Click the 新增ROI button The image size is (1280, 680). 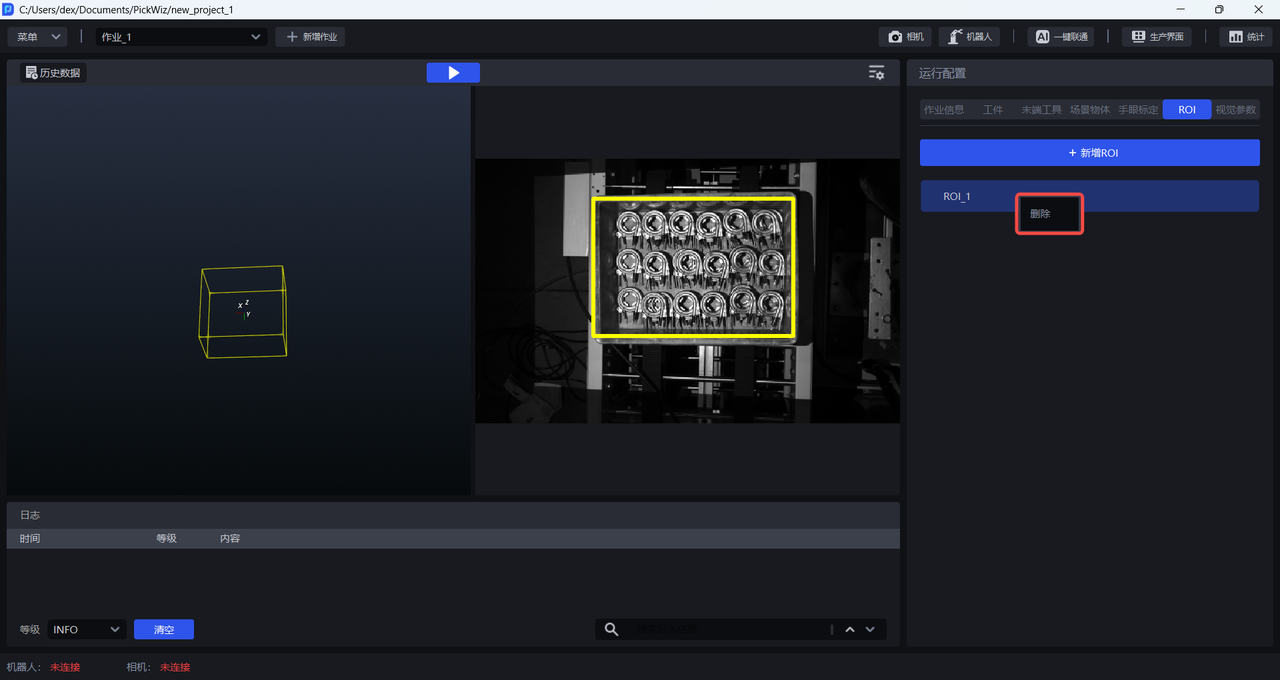pos(1089,153)
